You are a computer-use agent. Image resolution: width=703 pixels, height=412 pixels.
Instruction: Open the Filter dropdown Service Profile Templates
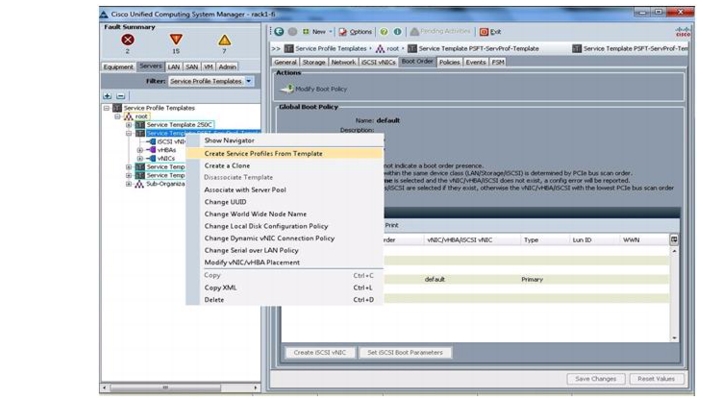[x=211, y=81]
